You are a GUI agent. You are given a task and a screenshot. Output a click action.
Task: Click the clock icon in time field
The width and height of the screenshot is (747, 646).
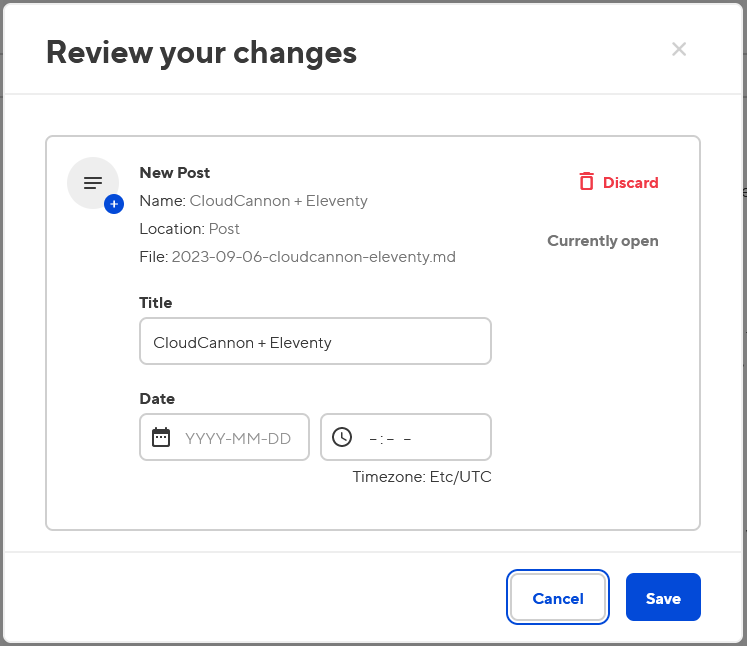pos(342,437)
